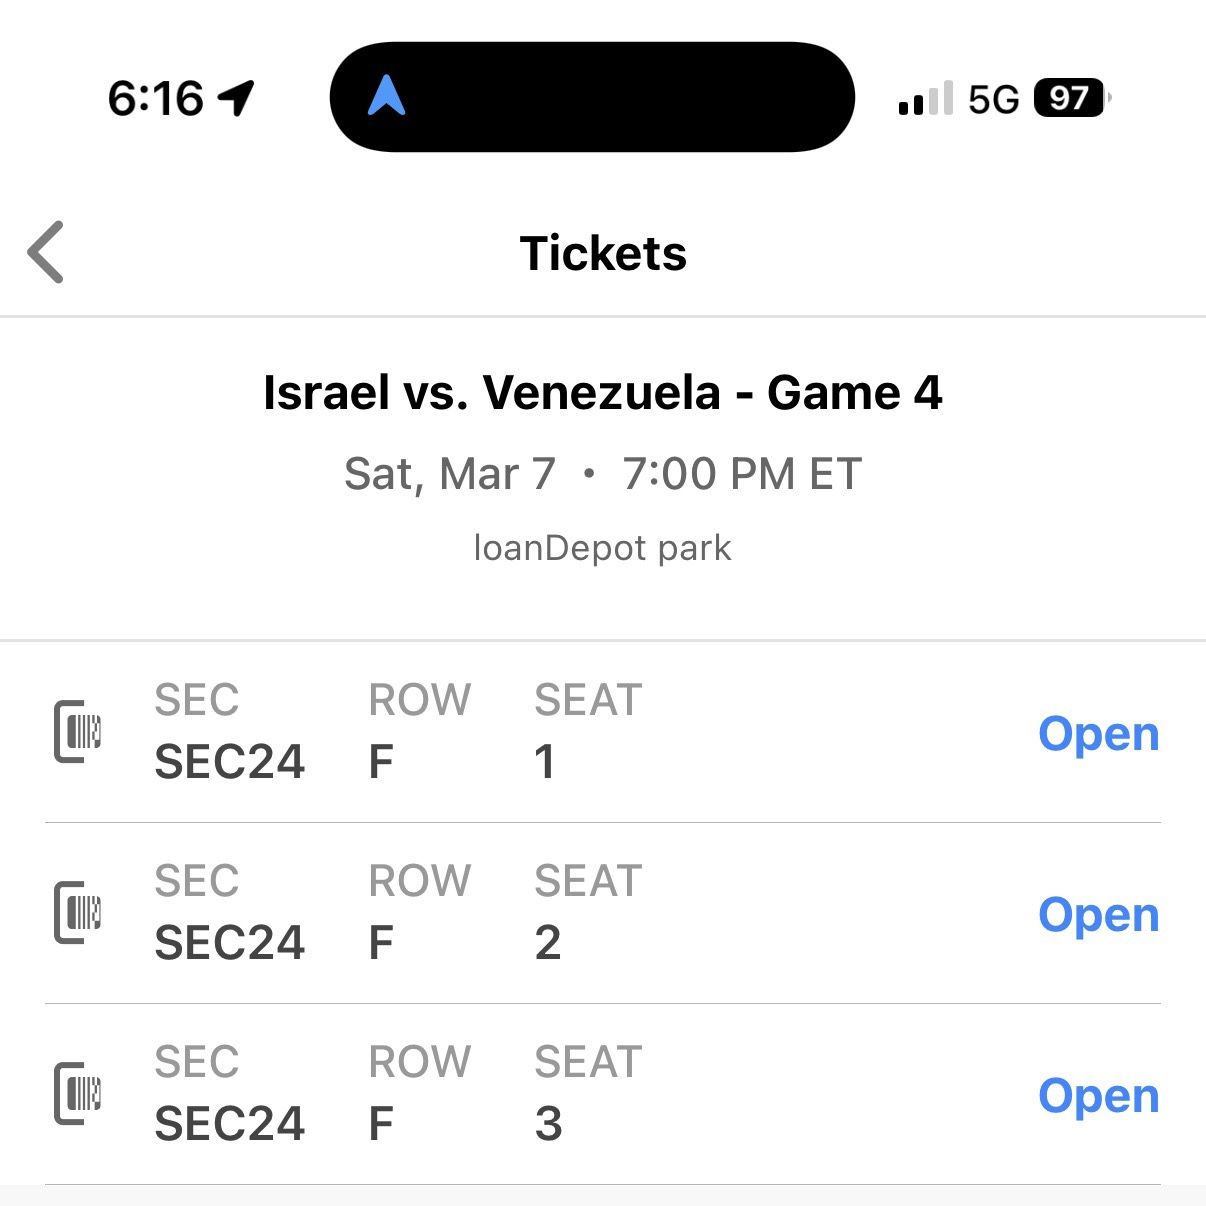Tap the barcode icon for Seat 2
This screenshot has width=1206, height=1206.
(78, 912)
